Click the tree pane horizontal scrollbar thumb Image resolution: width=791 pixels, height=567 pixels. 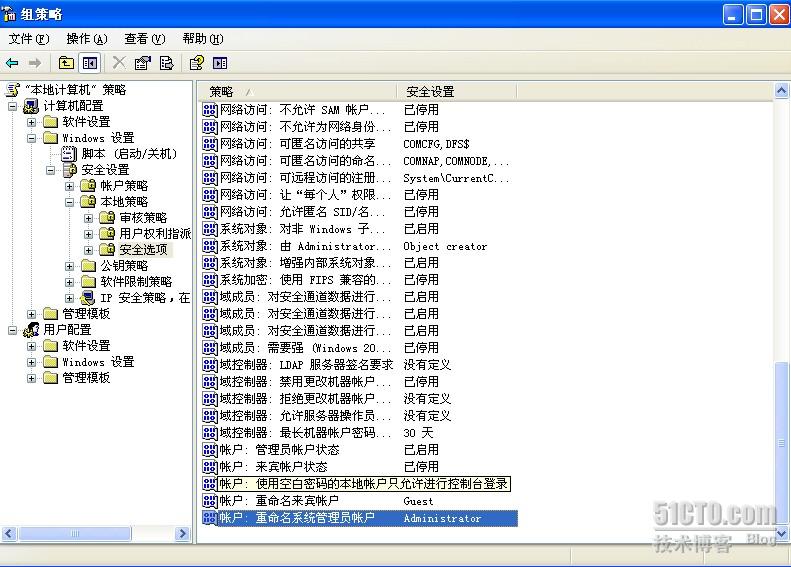tap(75, 533)
